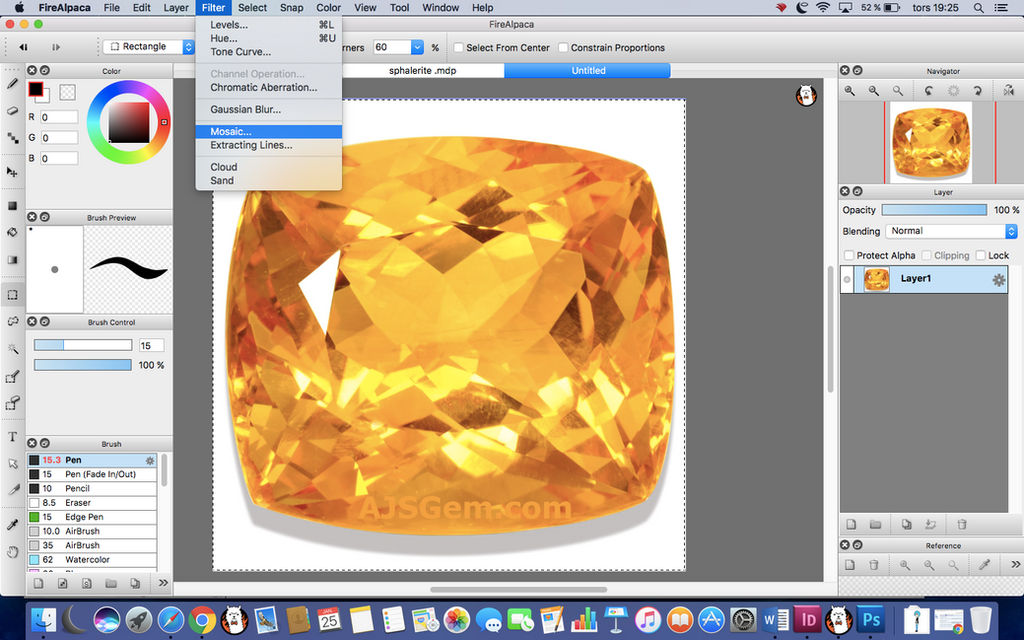Adjust the brush size slider
This screenshot has height=640, width=1024.
click(x=83, y=345)
